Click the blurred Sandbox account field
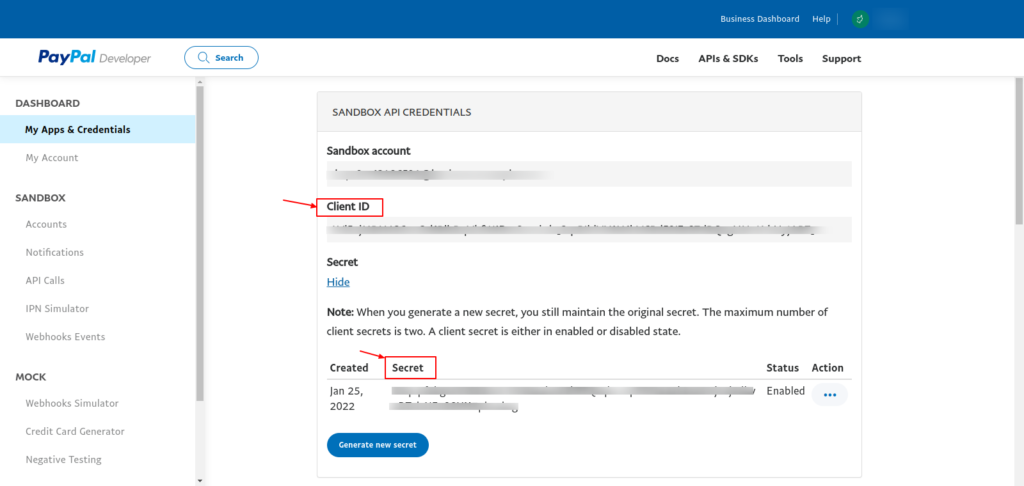The image size is (1024, 486). [589, 174]
